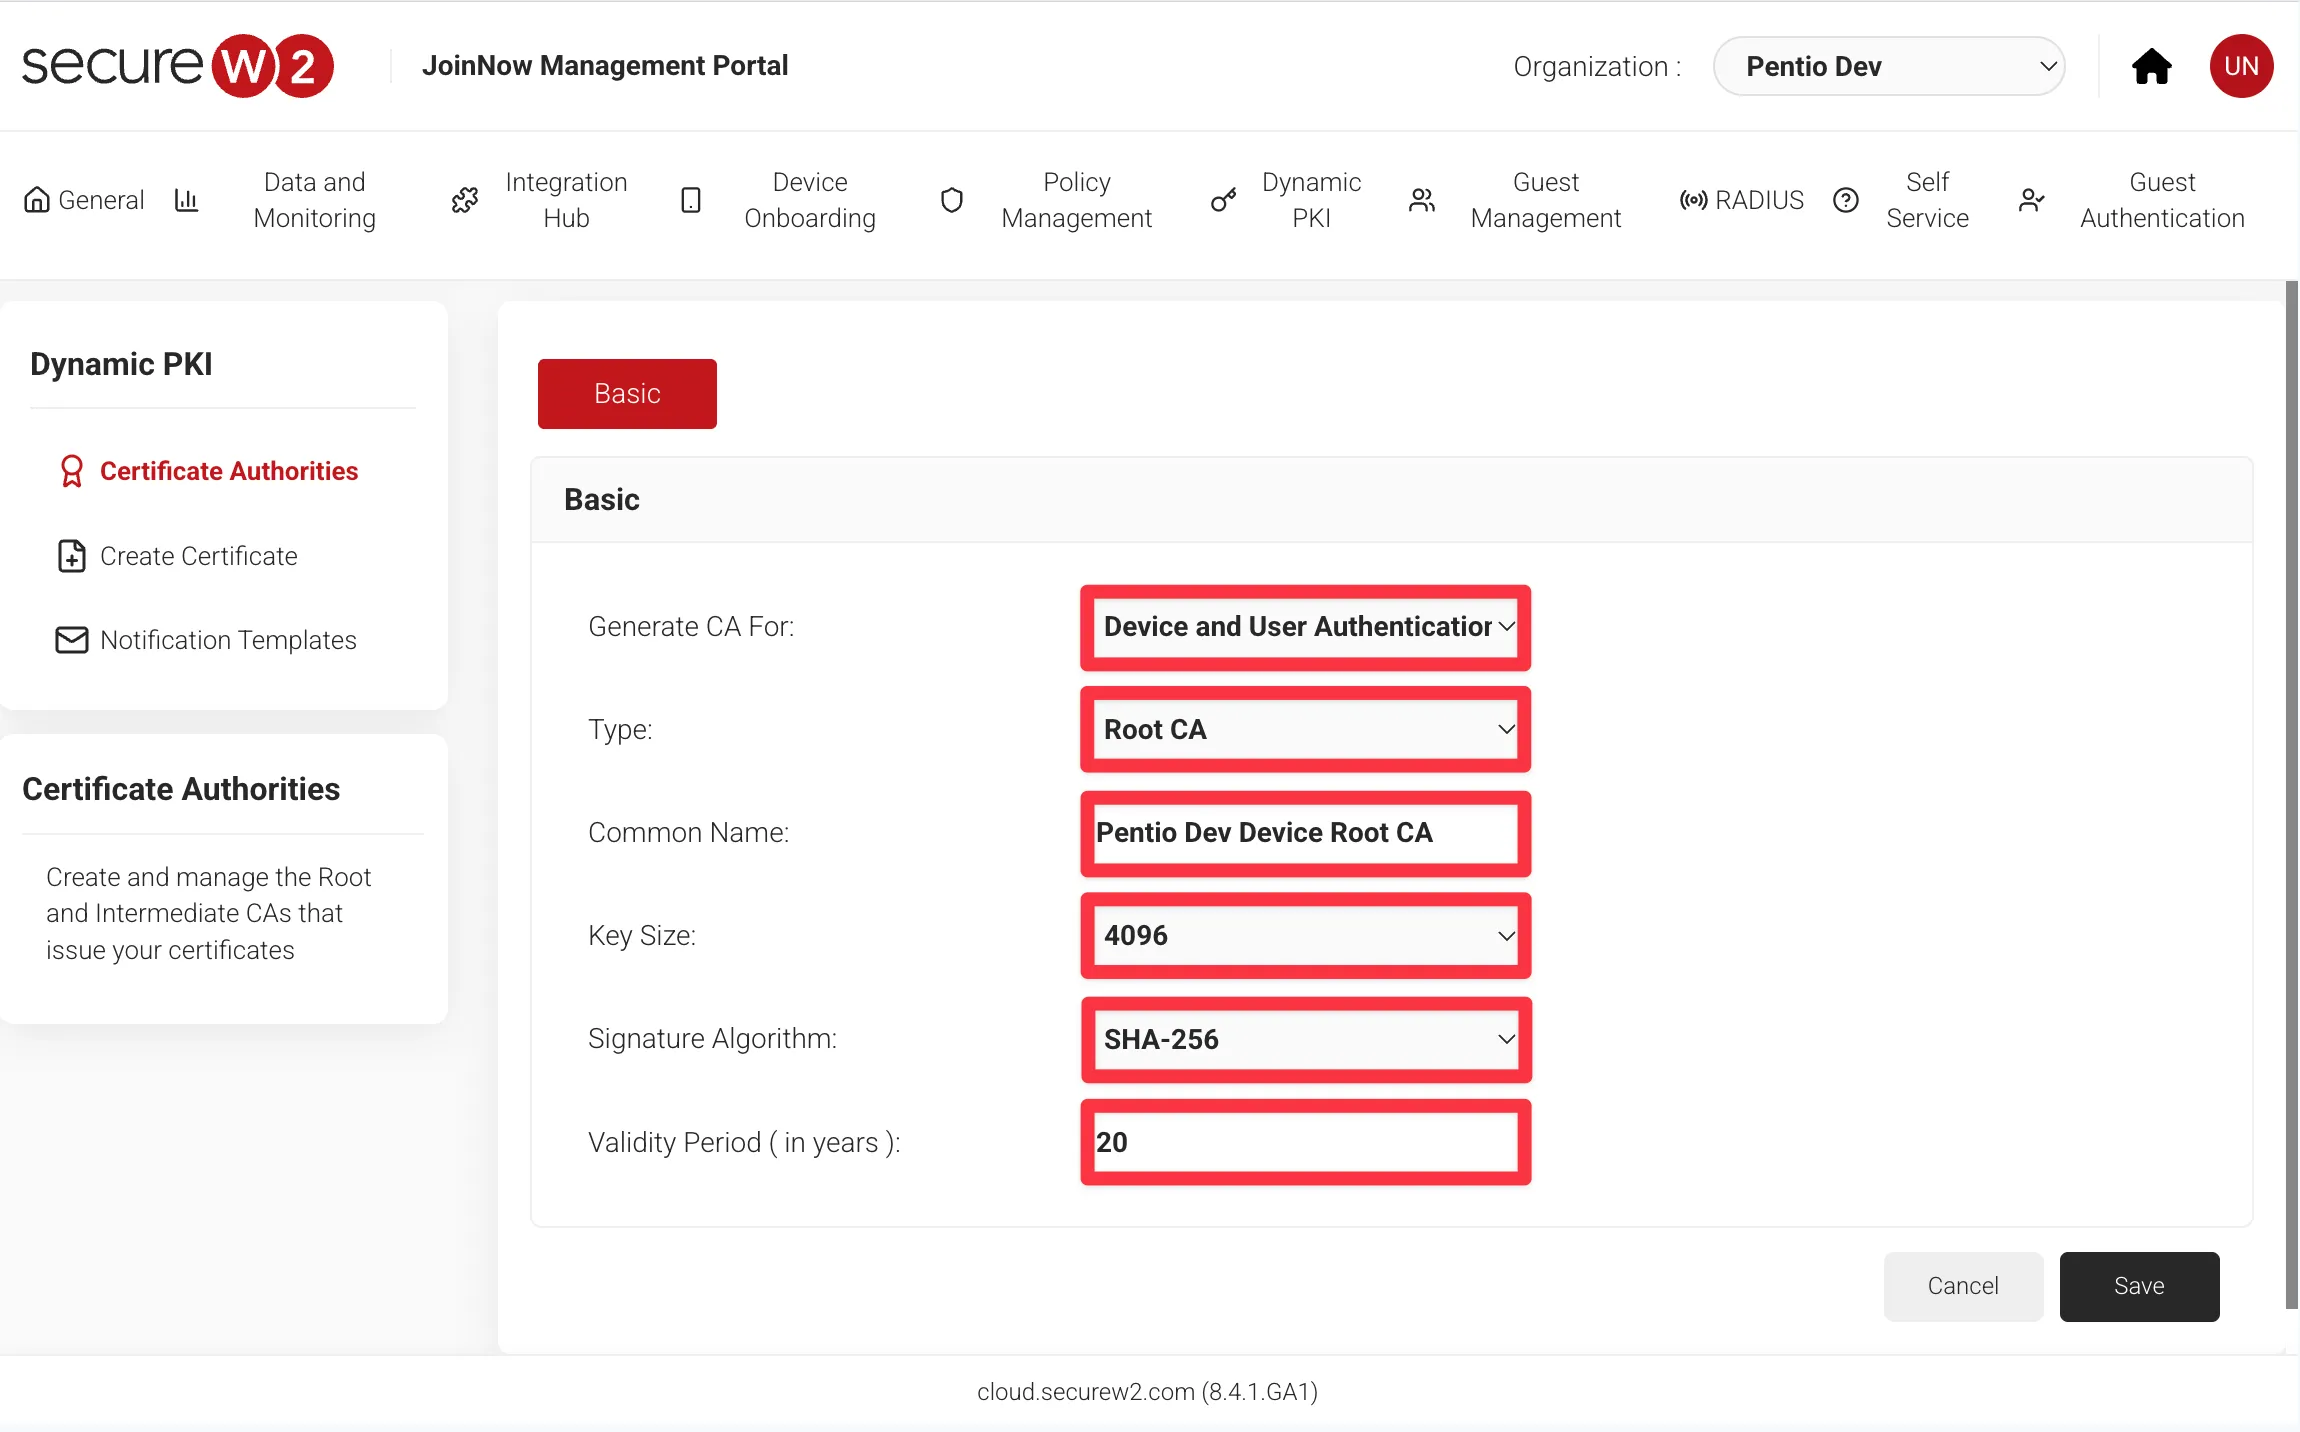Open the UN user avatar menu
2300x1432 pixels.
[2241, 66]
